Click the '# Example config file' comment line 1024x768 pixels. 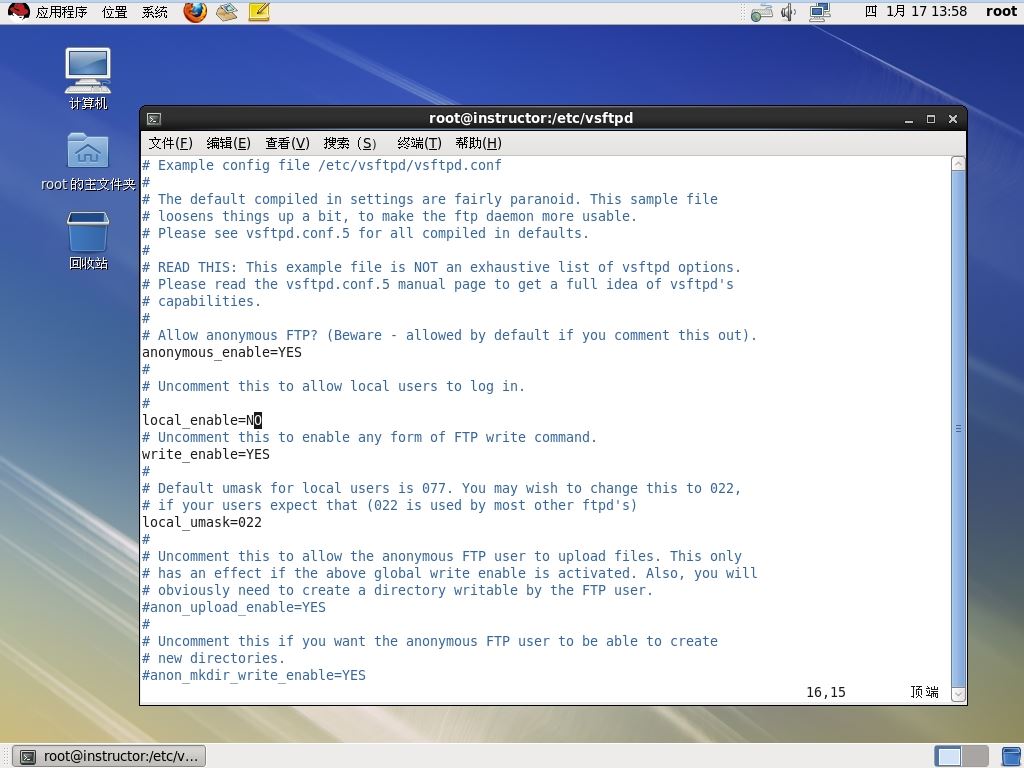322,165
